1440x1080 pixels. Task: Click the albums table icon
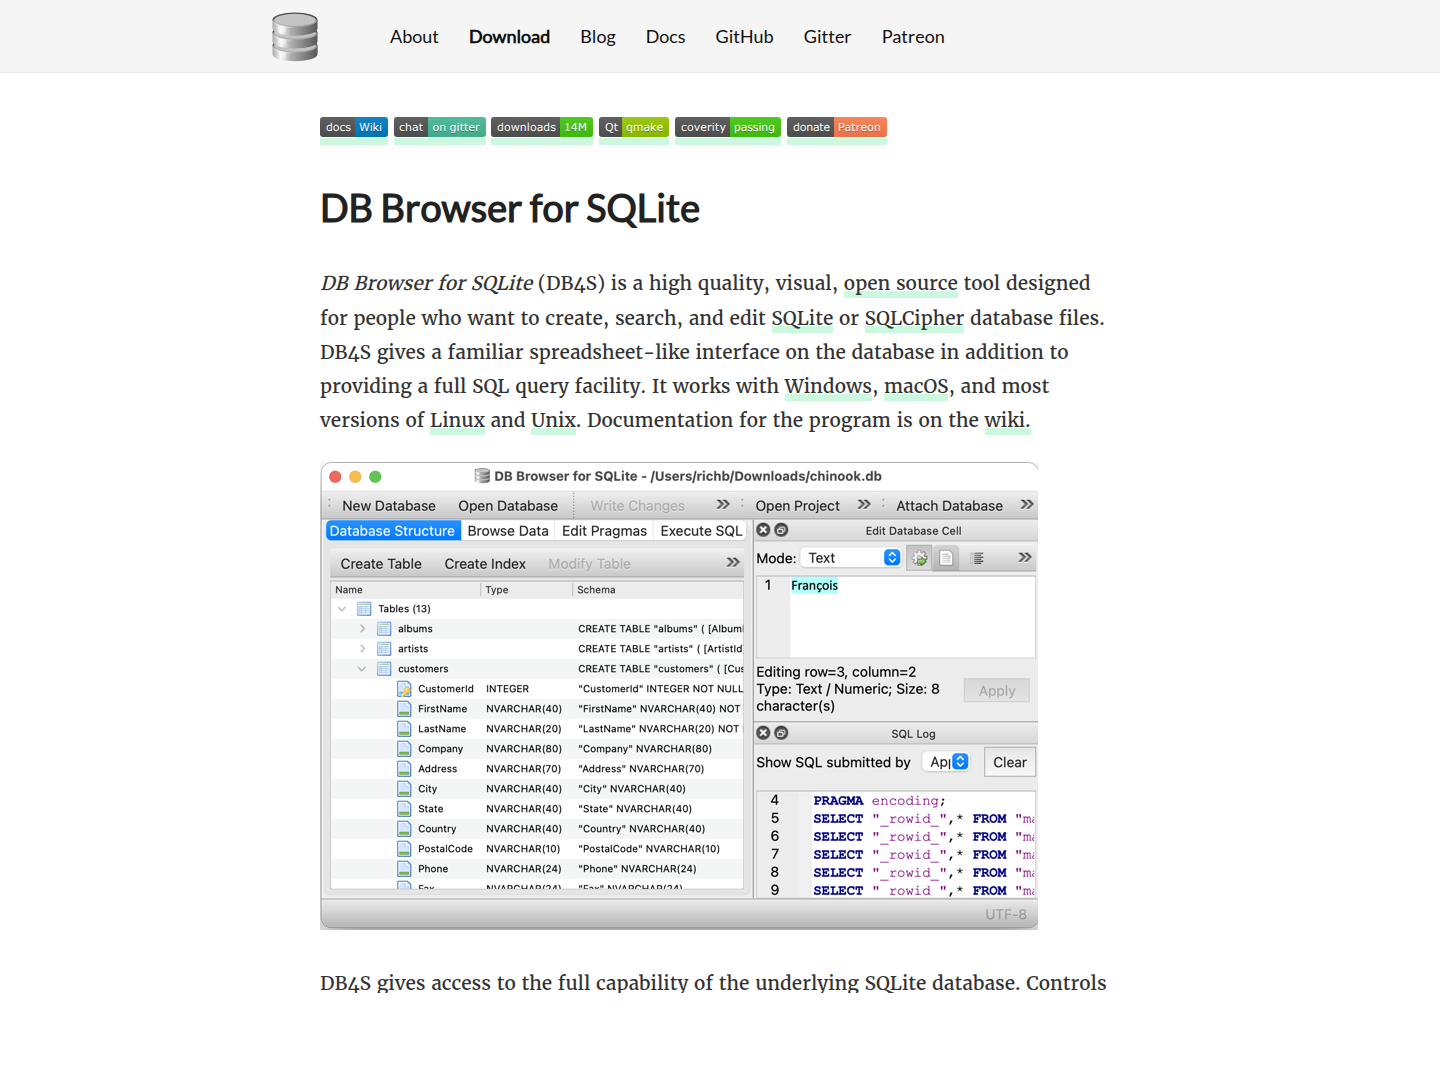click(384, 629)
